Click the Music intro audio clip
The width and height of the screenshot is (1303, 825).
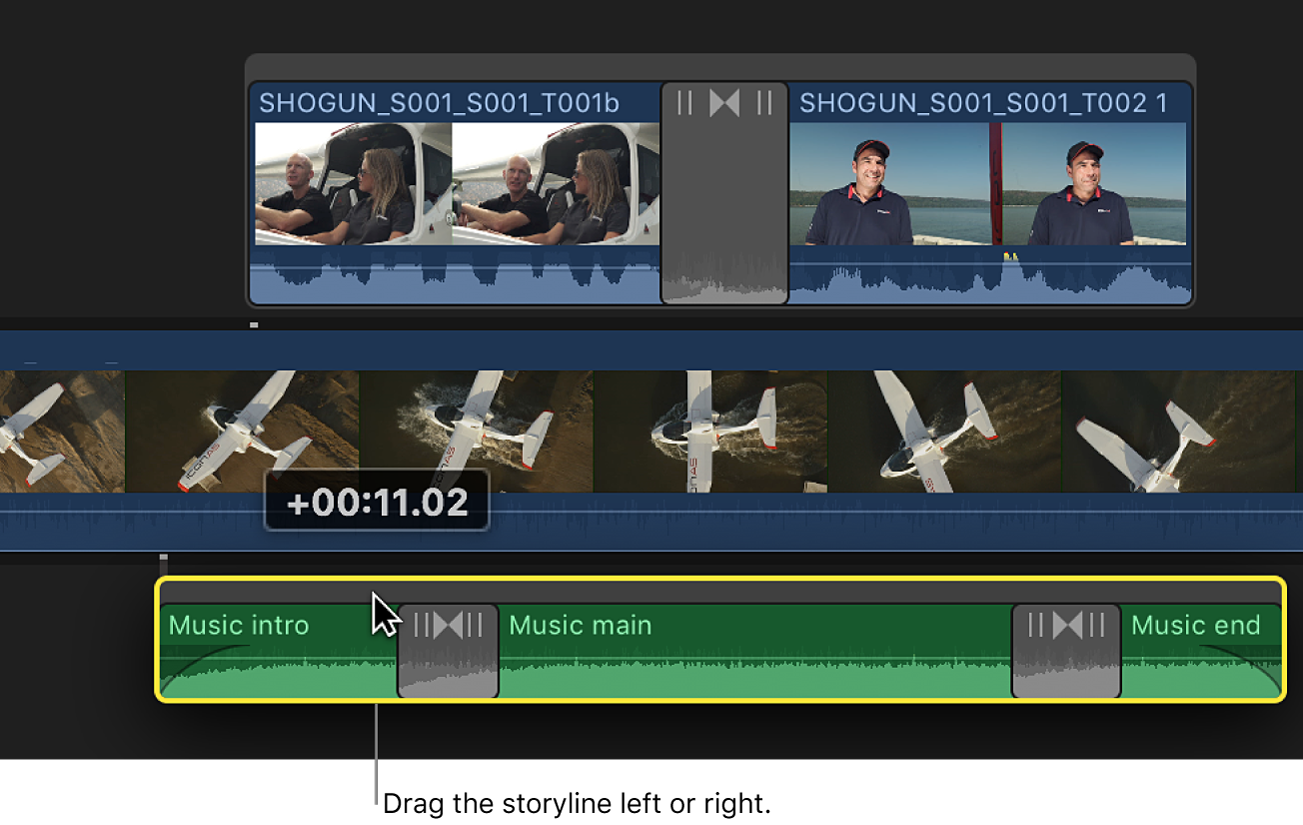click(x=279, y=651)
